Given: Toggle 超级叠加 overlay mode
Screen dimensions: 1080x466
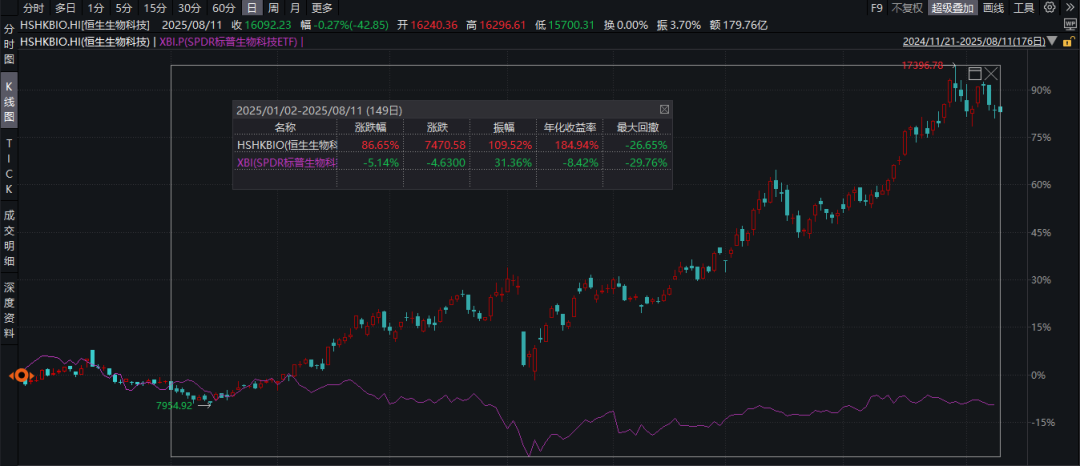Looking at the screenshot, I should 952,8.
